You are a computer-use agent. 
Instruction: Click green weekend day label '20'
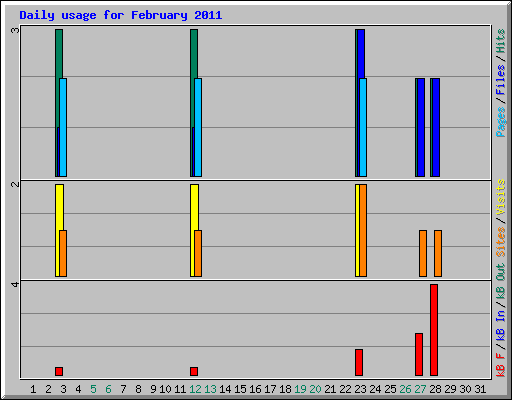click(315, 389)
